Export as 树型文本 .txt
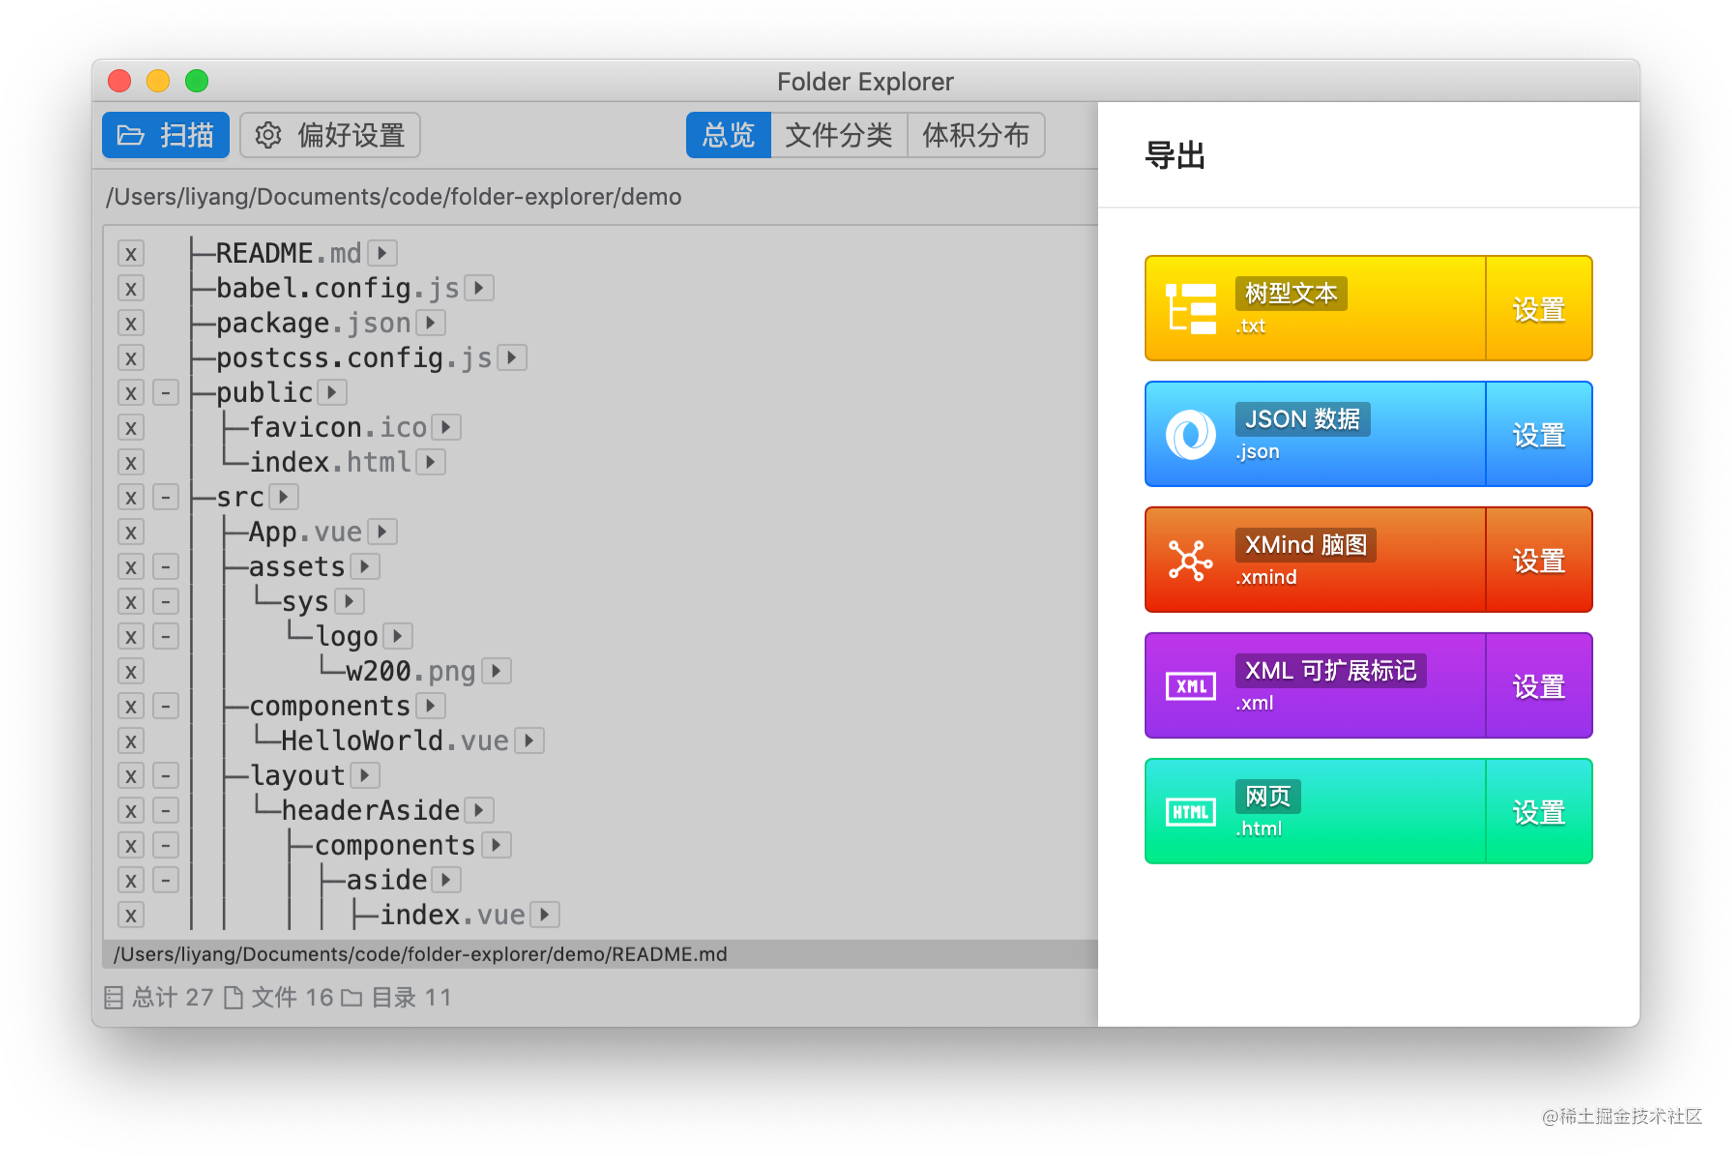The image size is (1732, 1156). pos(1315,308)
